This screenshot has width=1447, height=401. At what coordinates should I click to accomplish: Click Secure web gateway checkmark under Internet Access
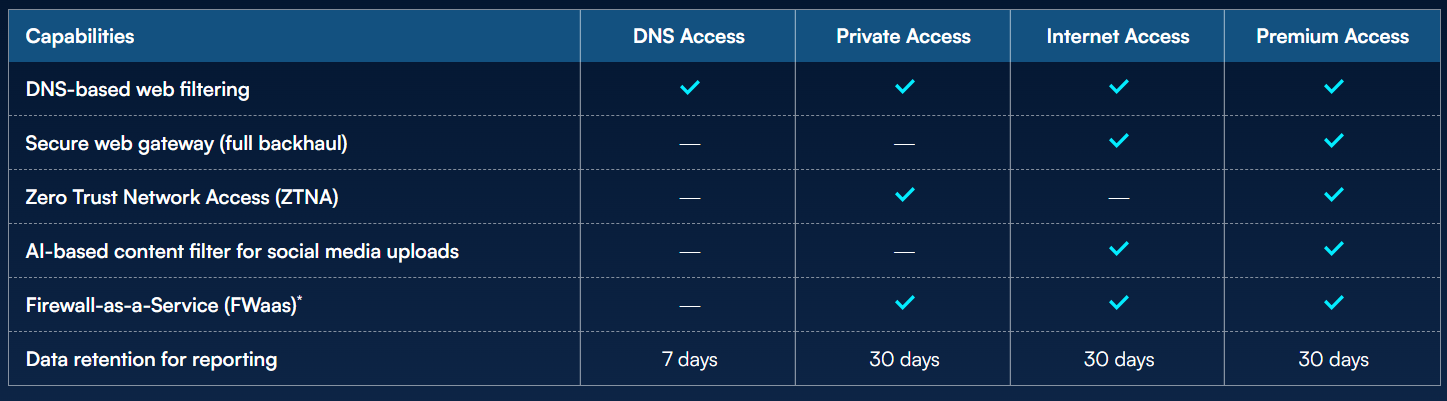coord(1119,141)
